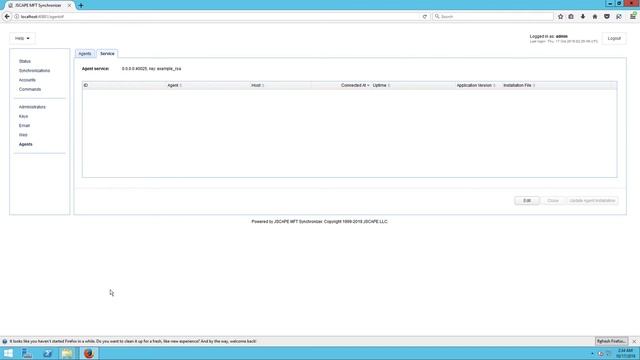Click the sync/chat icon beside Pocket
Viewport: 640px width, 360px height.
tap(619, 17)
